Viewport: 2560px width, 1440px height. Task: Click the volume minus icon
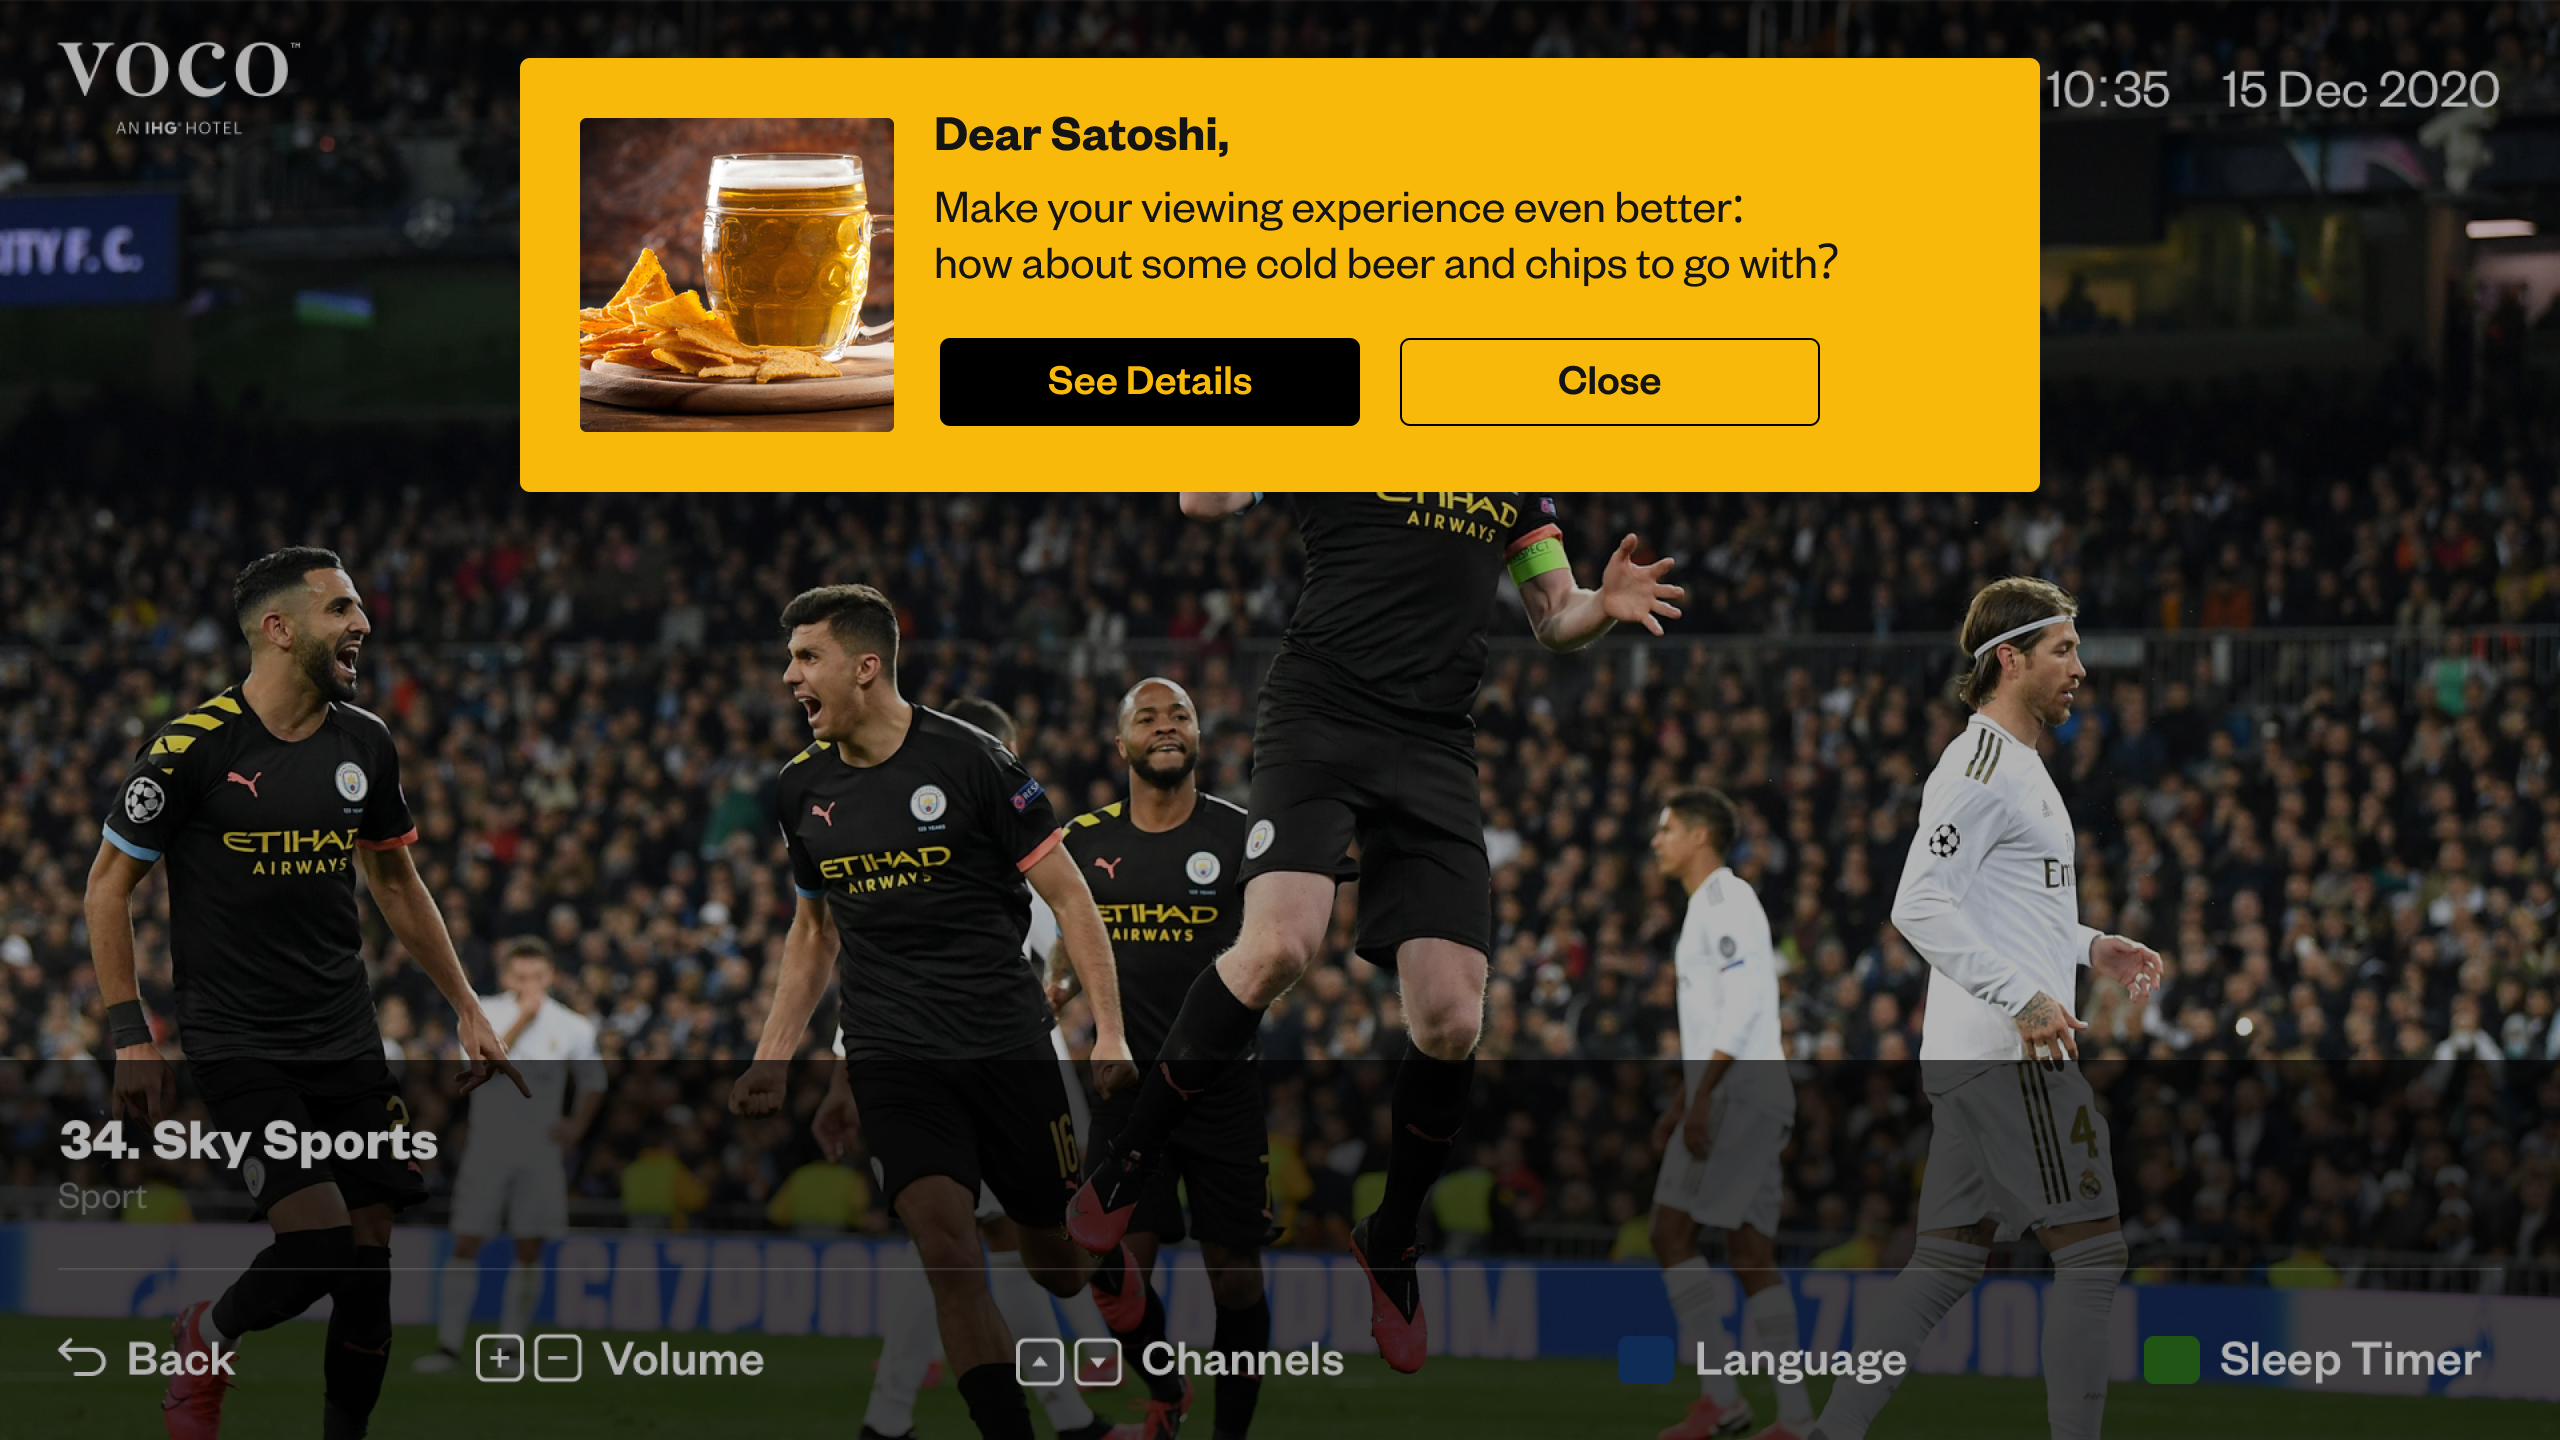558,1359
